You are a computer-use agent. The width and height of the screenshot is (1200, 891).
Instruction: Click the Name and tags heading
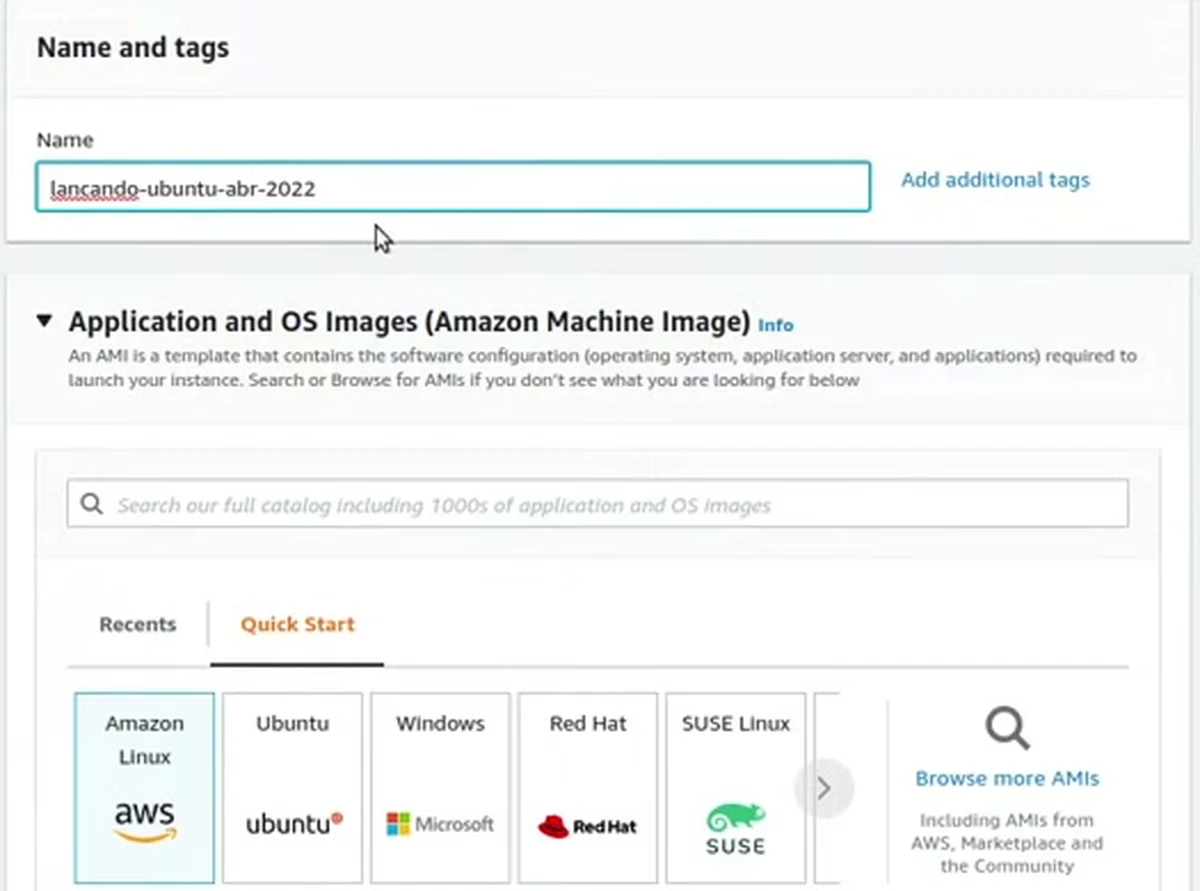[x=133, y=47]
